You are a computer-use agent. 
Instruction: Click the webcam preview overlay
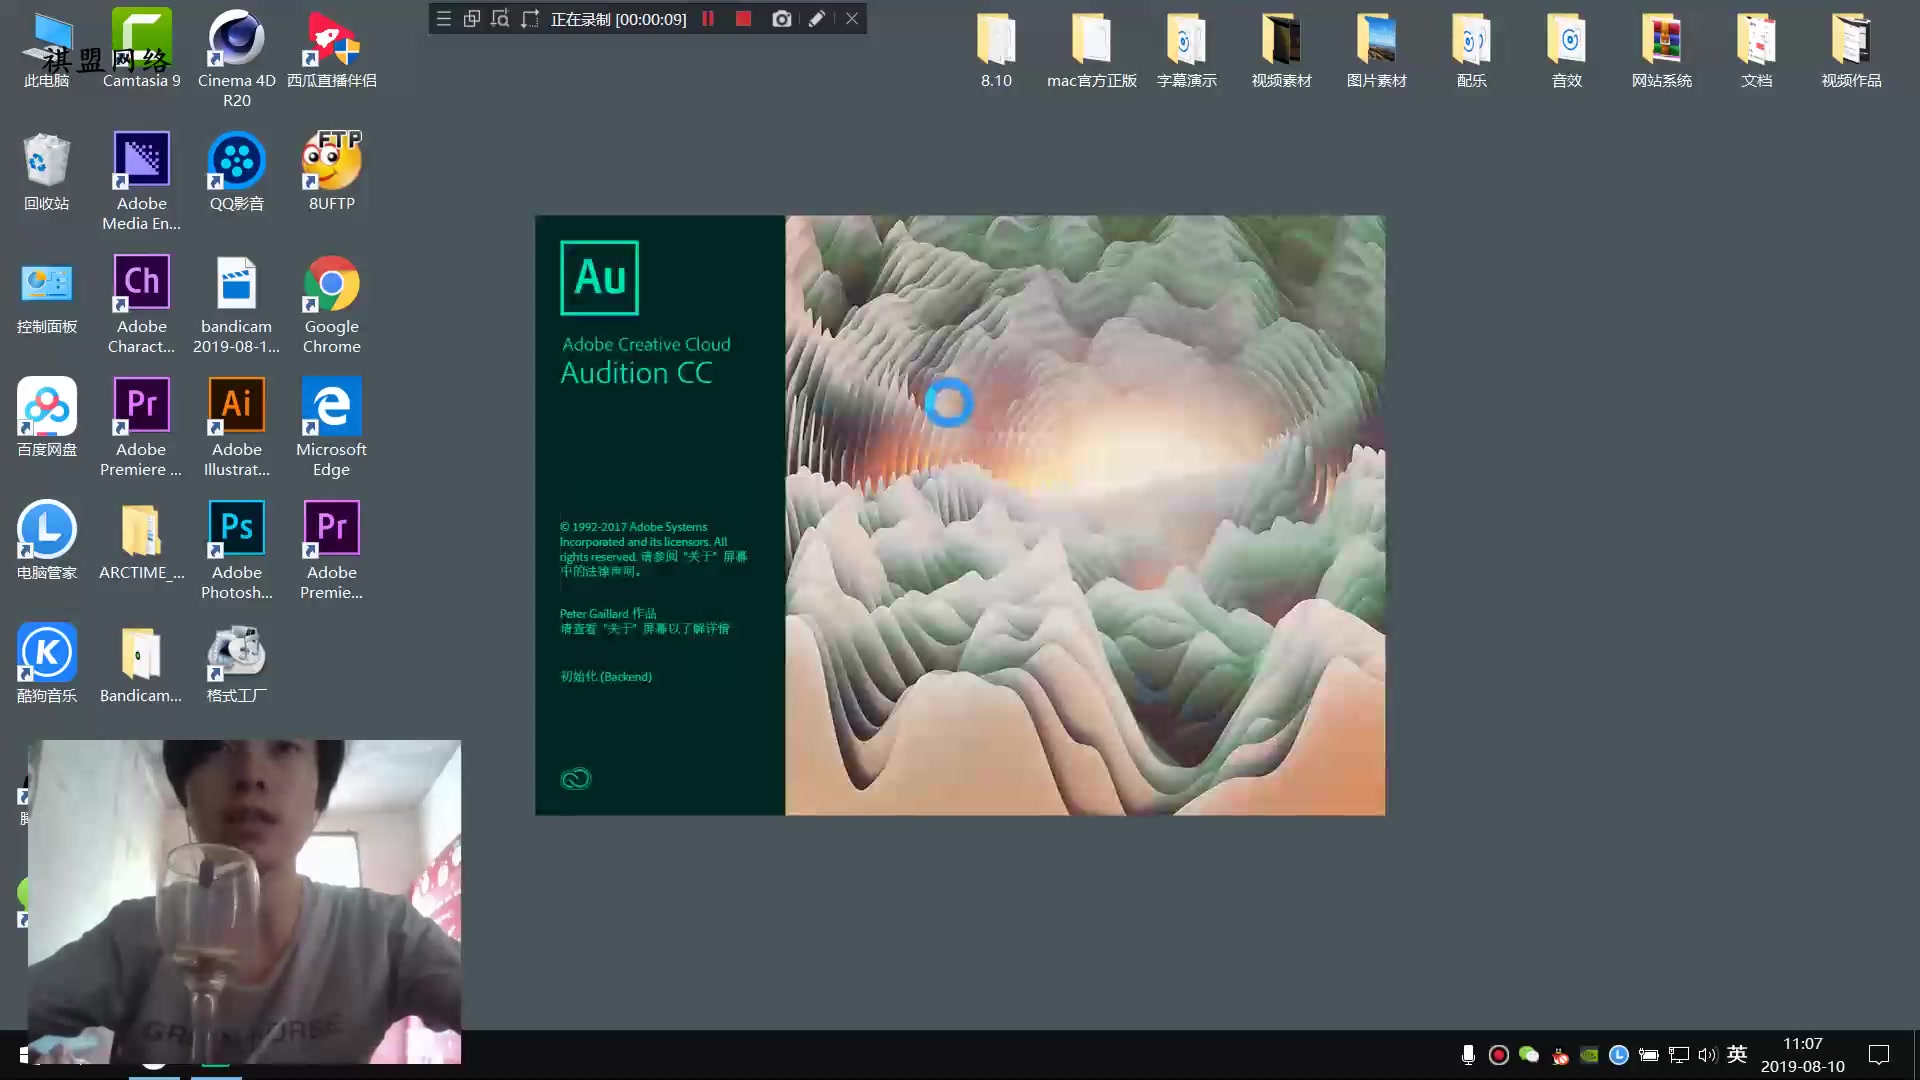coord(244,901)
